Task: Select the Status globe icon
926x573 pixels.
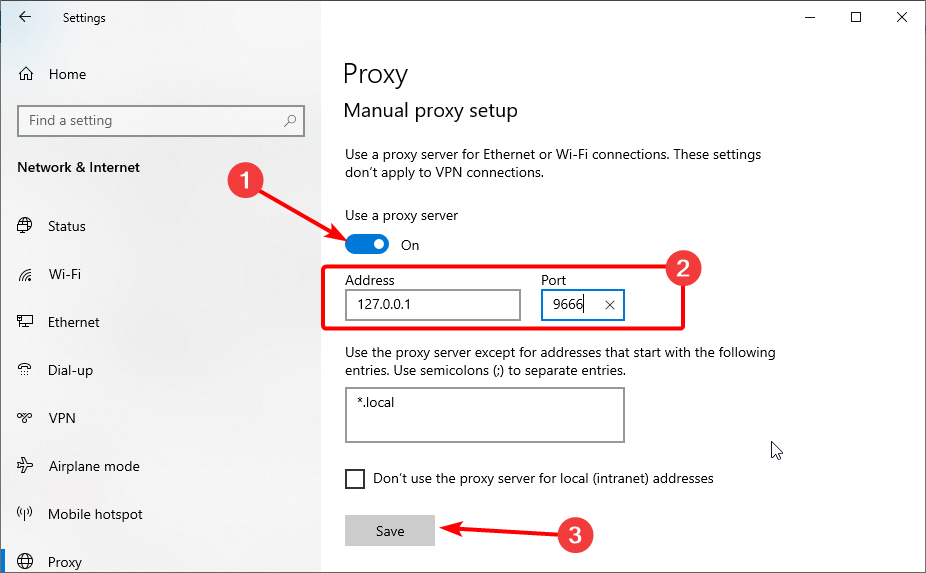Action: [25, 226]
